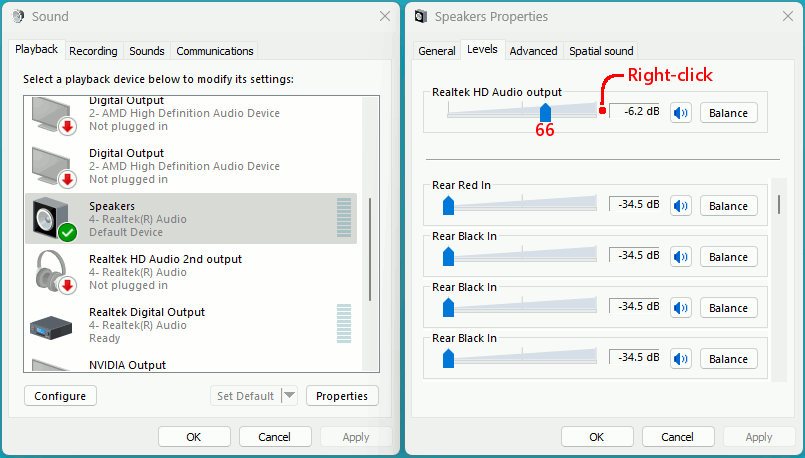Screen dimensions: 805x458
Task: Close the Sound window
Action: 385,16
